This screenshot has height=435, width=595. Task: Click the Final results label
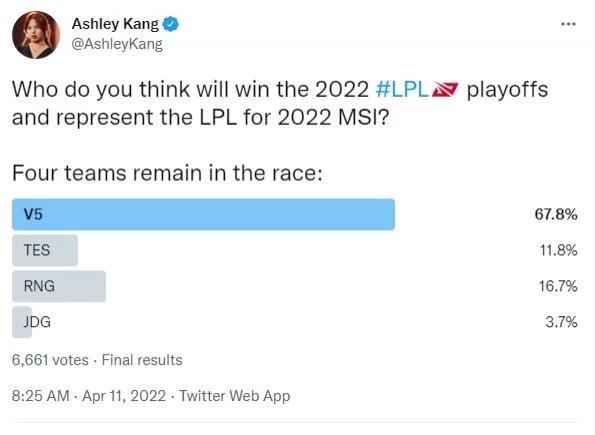point(142,360)
